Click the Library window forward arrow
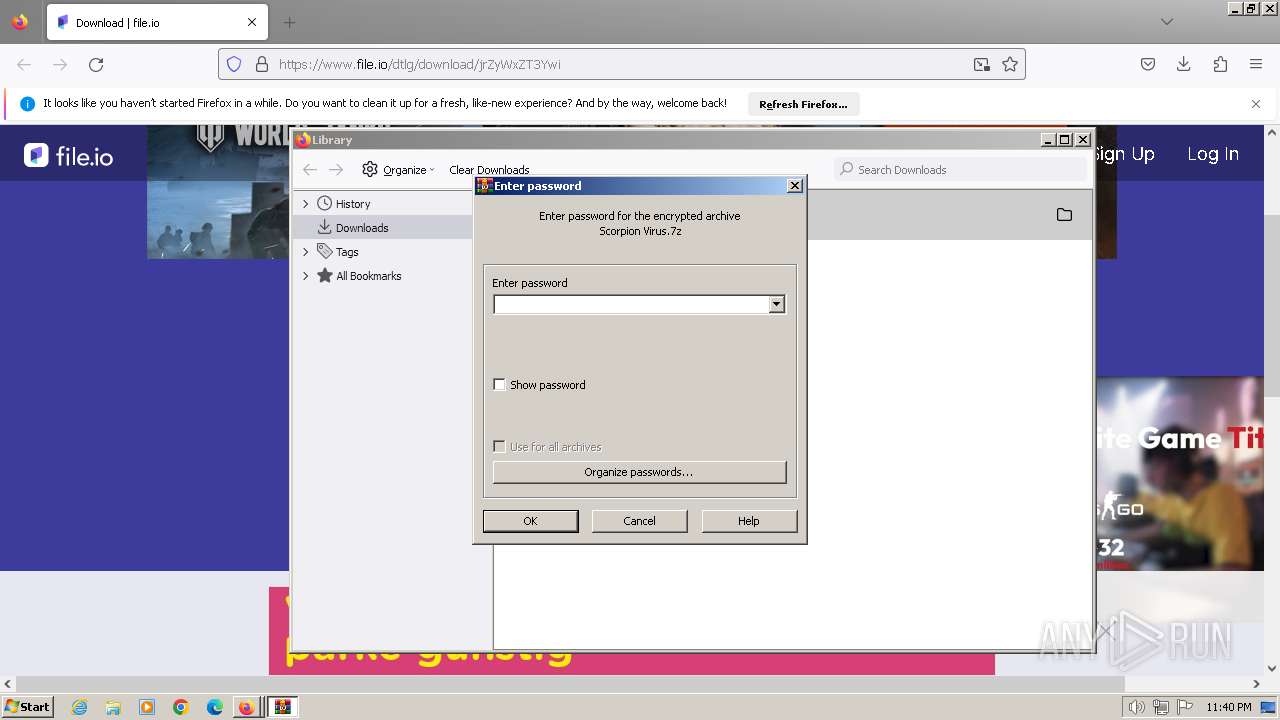Viewport: 1280px width, 720px height. point(336,170)
